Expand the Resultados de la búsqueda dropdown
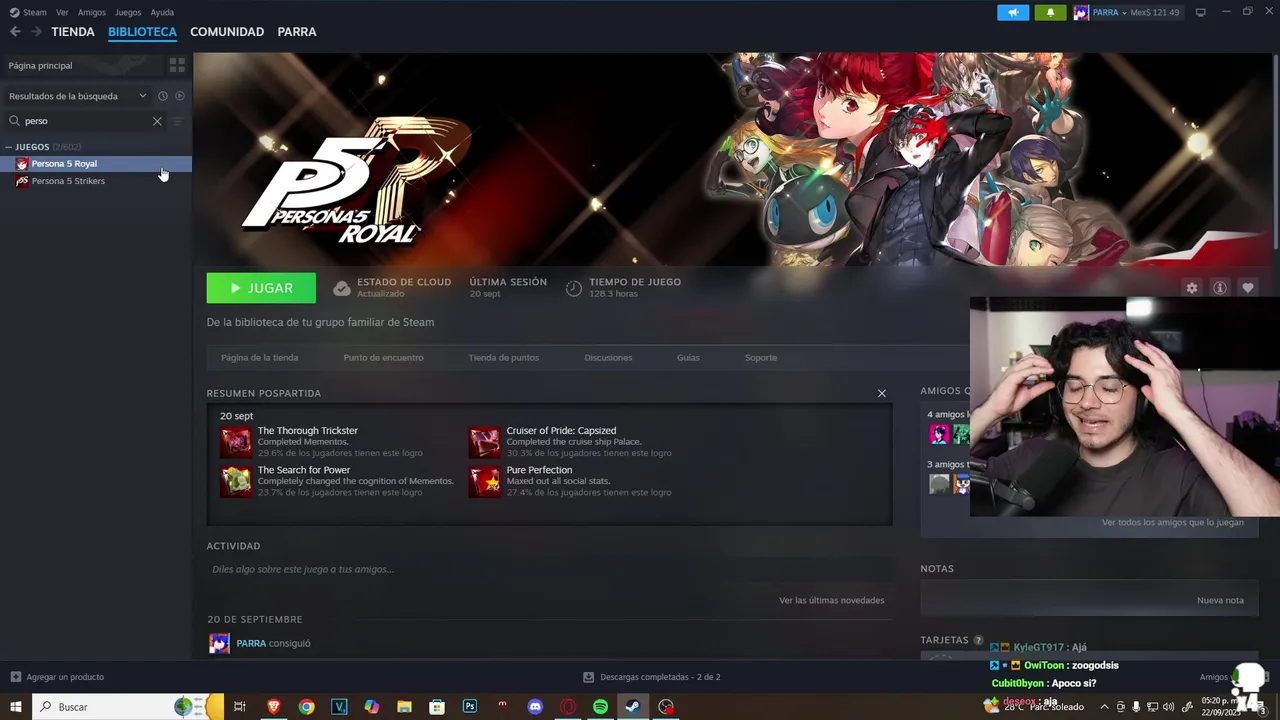 tap(78, 96)
